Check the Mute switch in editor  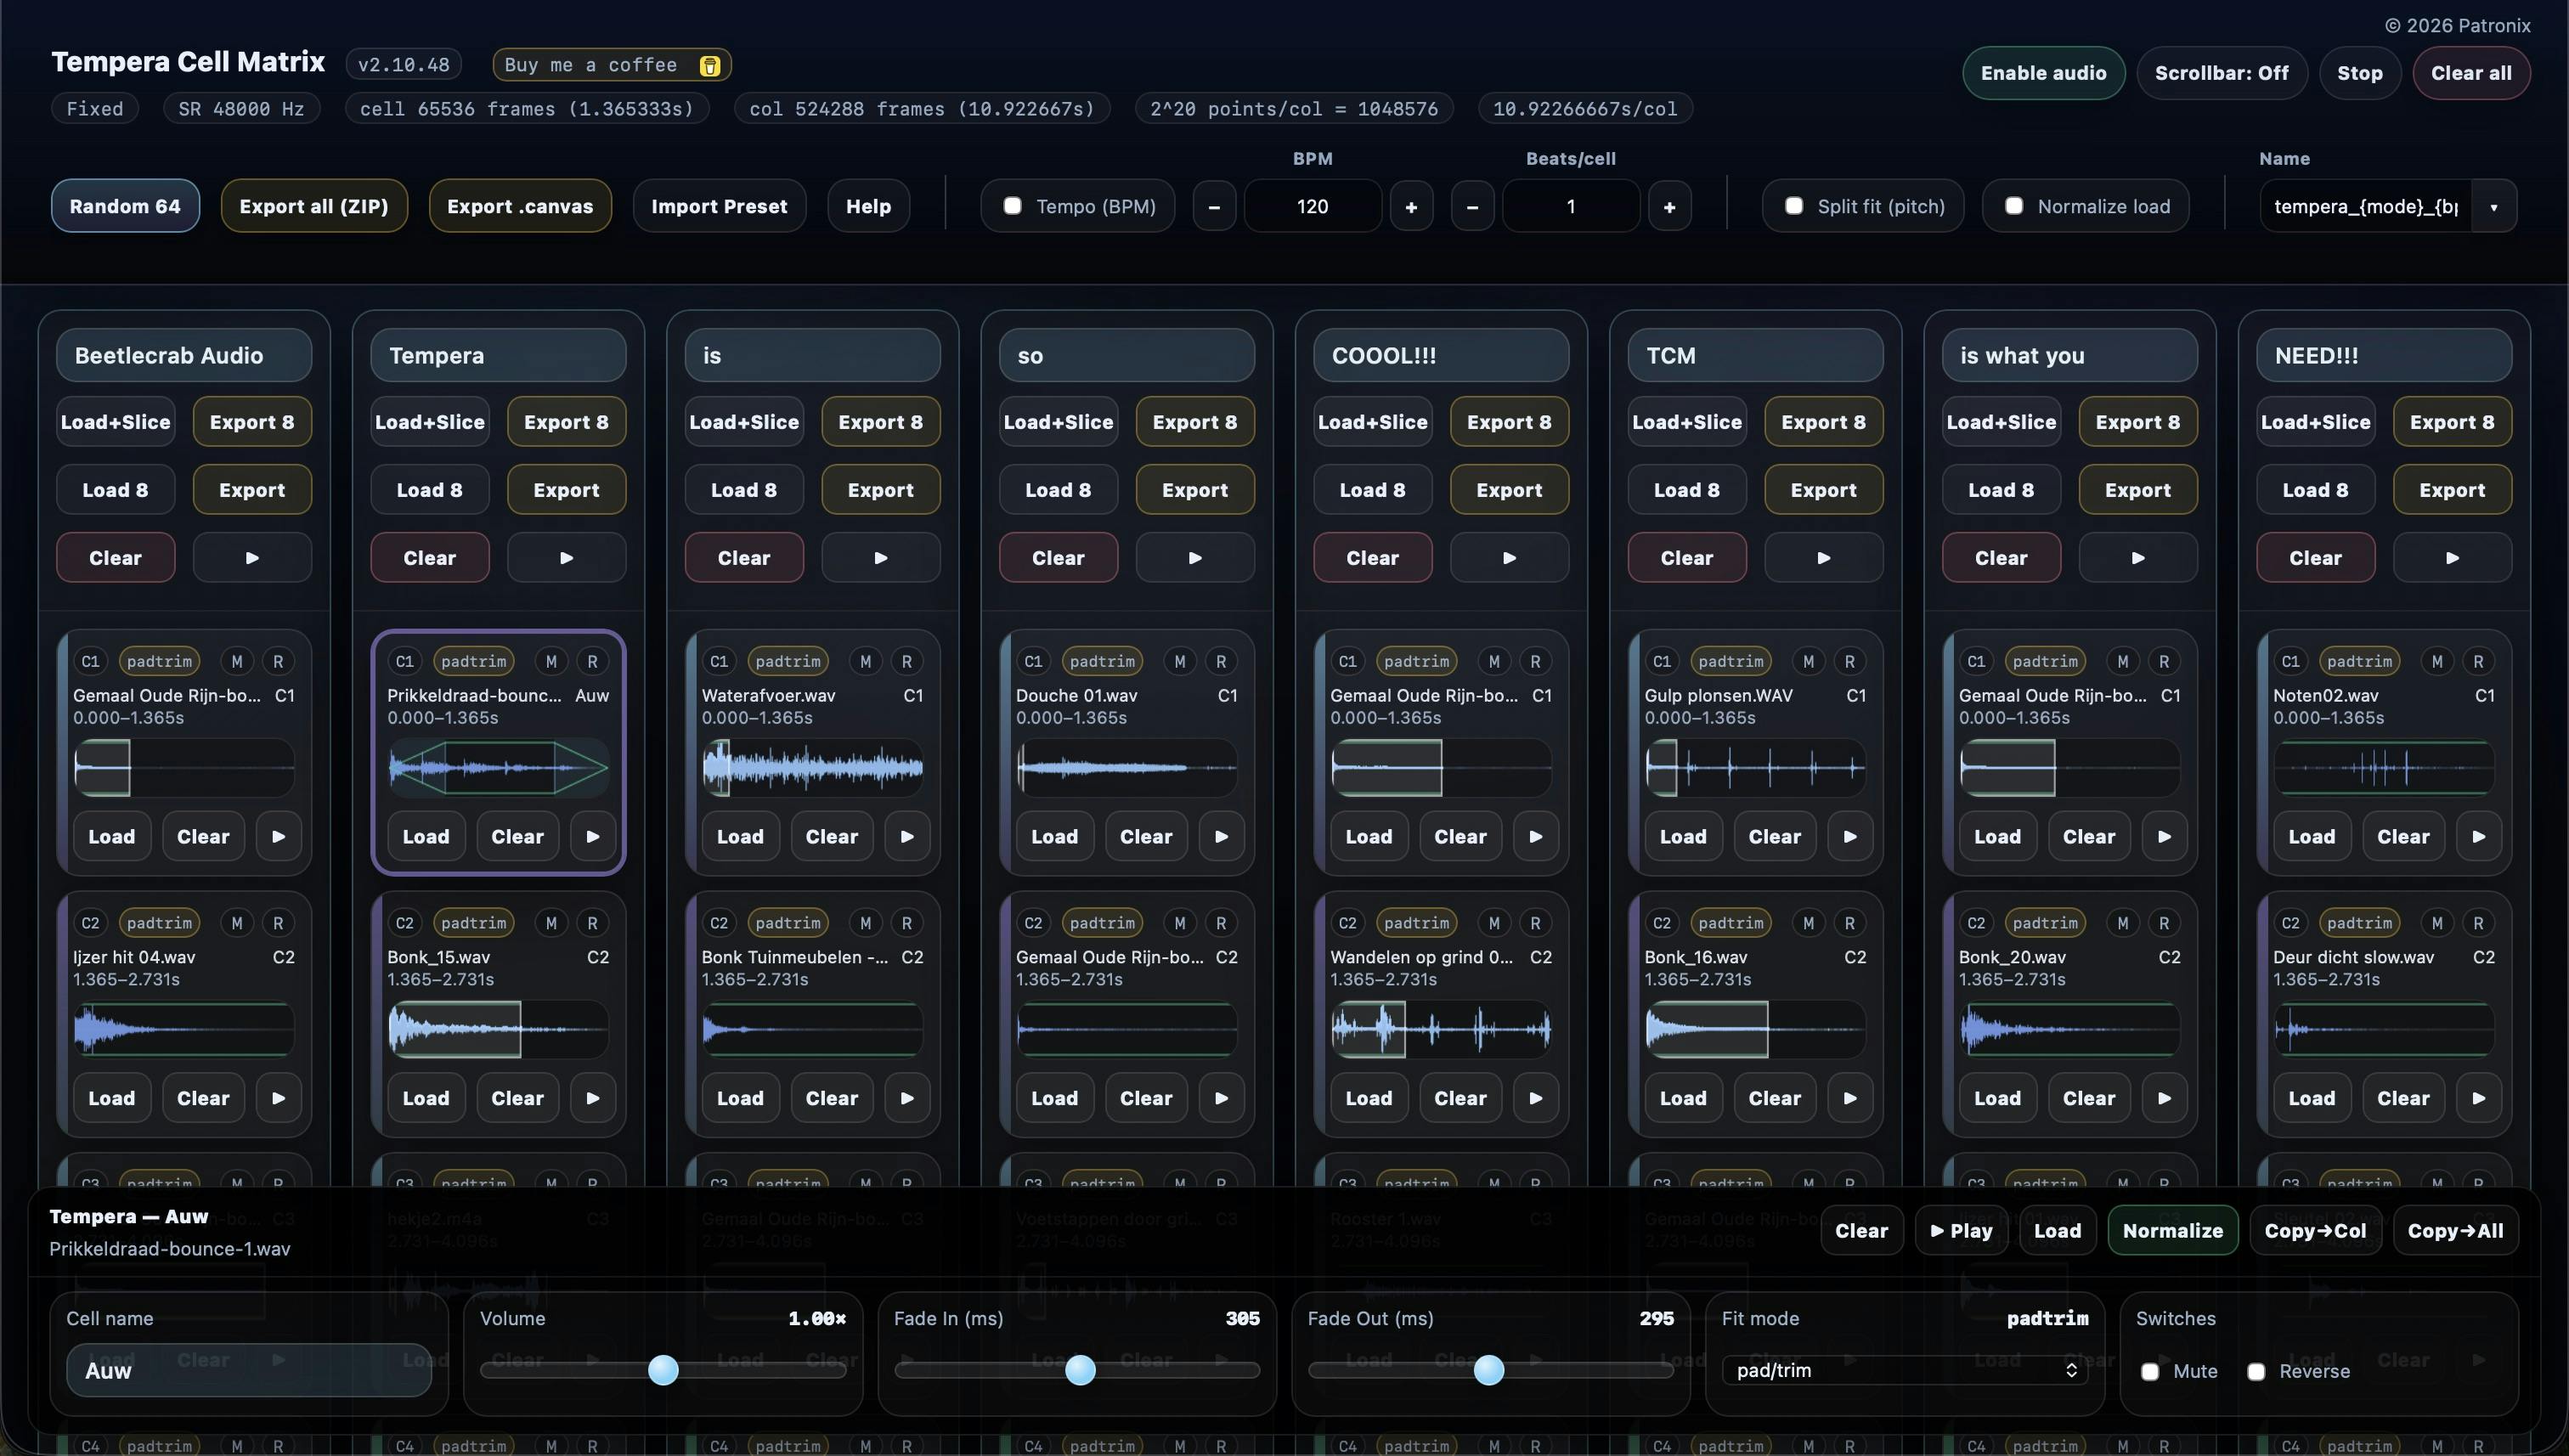click(x=2150, y=1371)
